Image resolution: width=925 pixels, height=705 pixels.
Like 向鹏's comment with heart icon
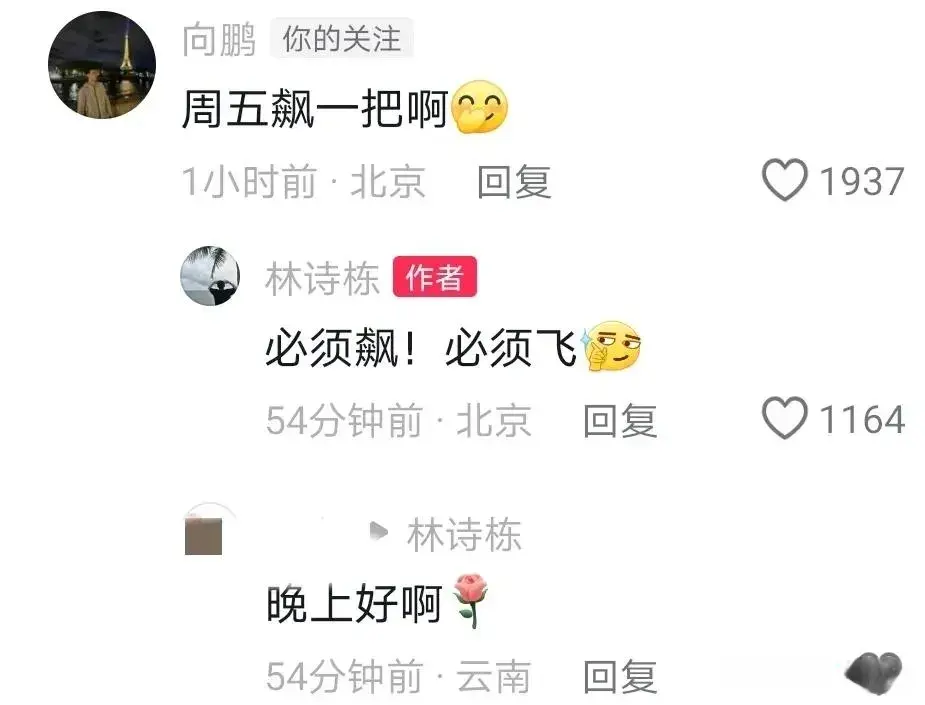785,181
